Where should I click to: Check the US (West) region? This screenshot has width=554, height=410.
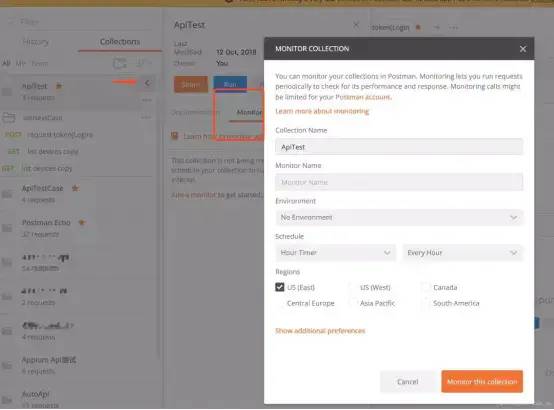353,287
